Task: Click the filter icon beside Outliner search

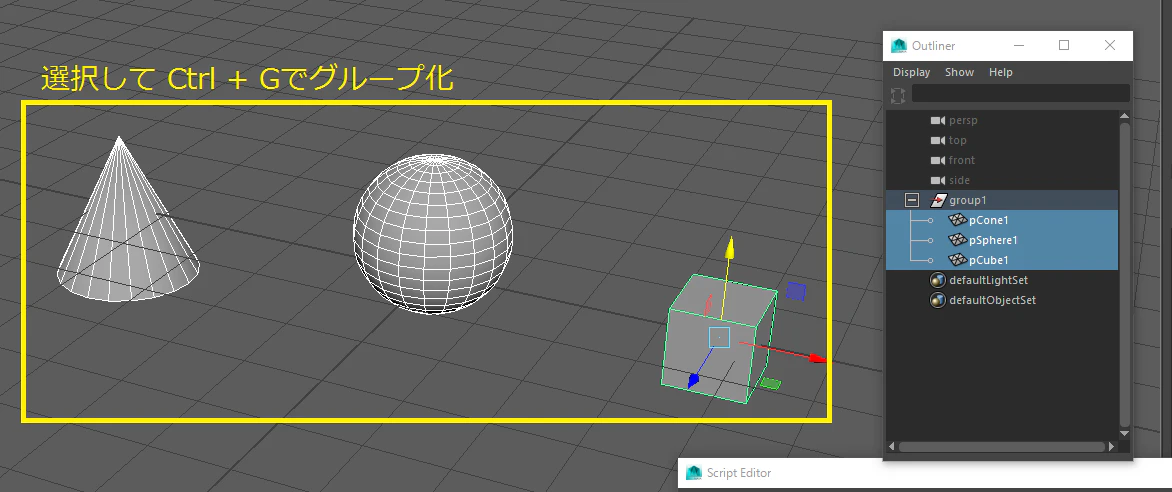Action: [898, 94]
